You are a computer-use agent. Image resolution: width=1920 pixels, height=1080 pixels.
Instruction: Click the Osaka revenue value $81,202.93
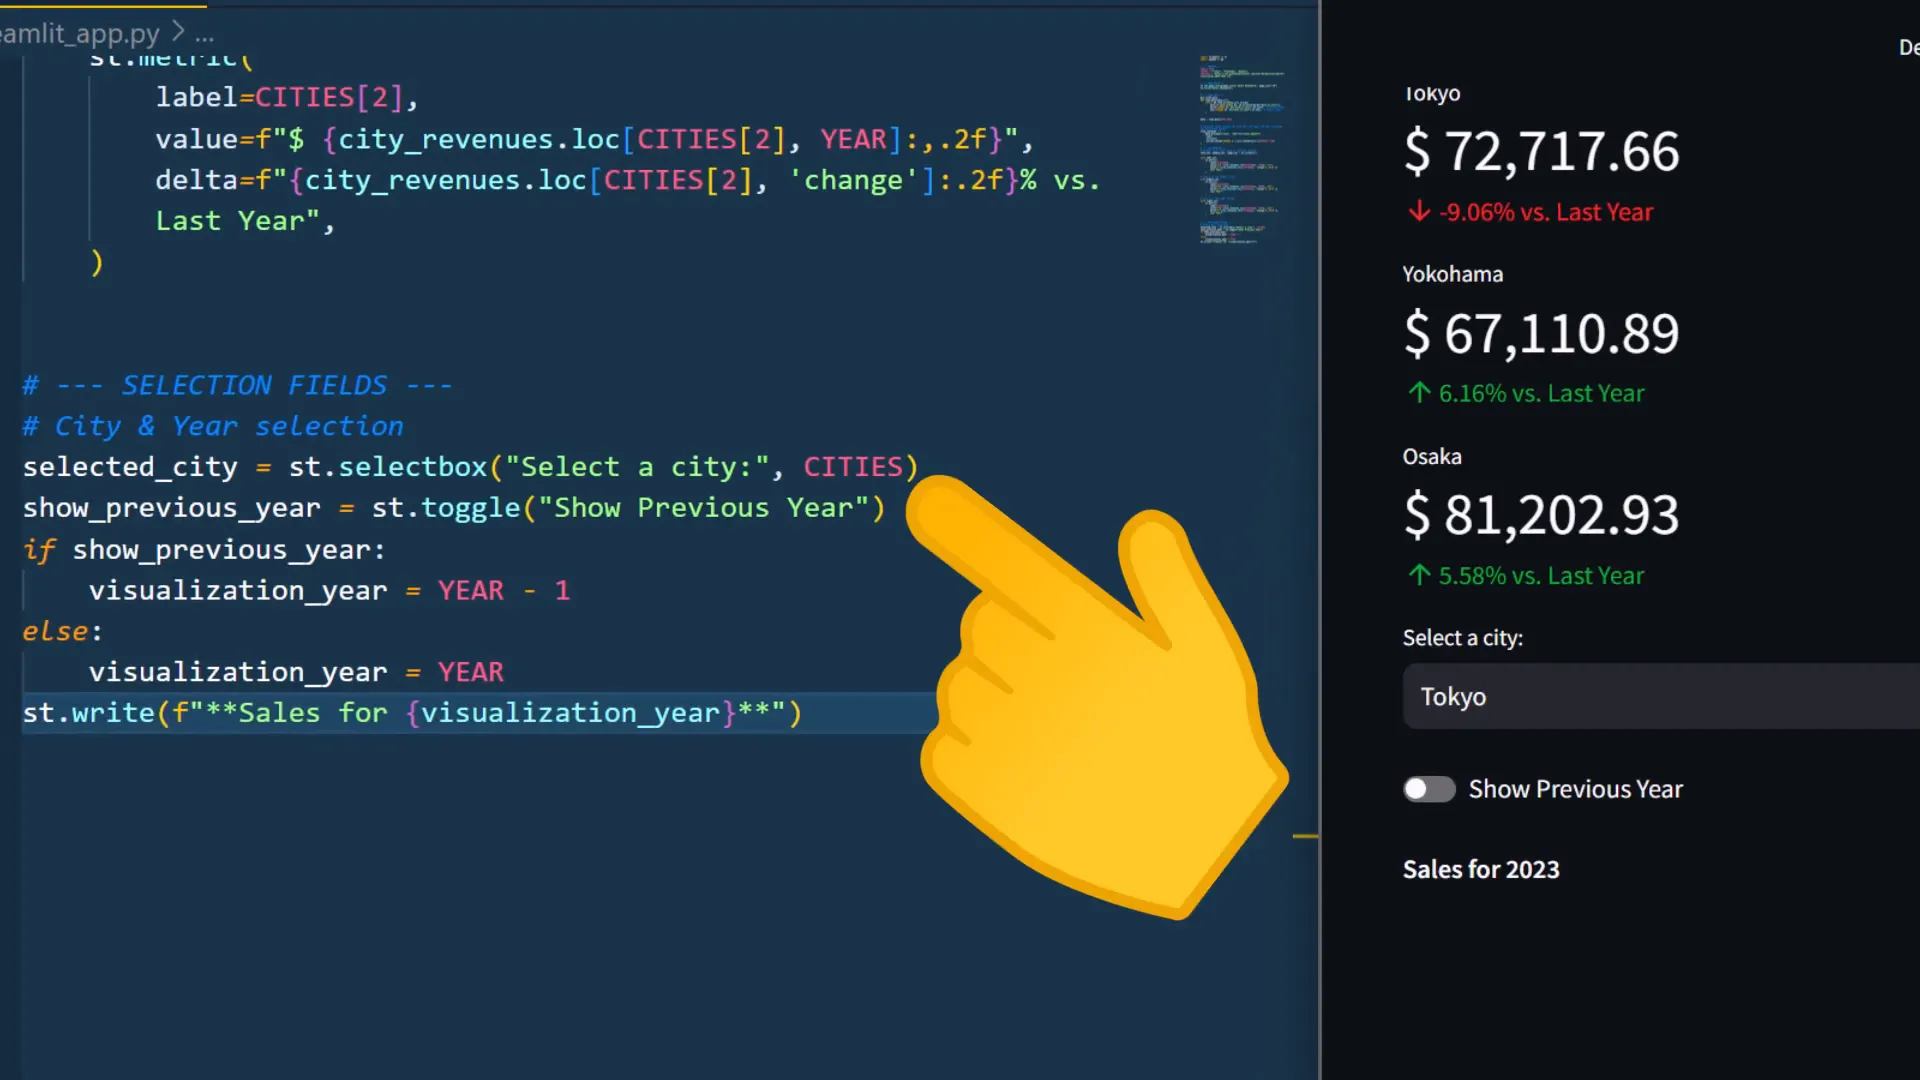coord(1541,515)
